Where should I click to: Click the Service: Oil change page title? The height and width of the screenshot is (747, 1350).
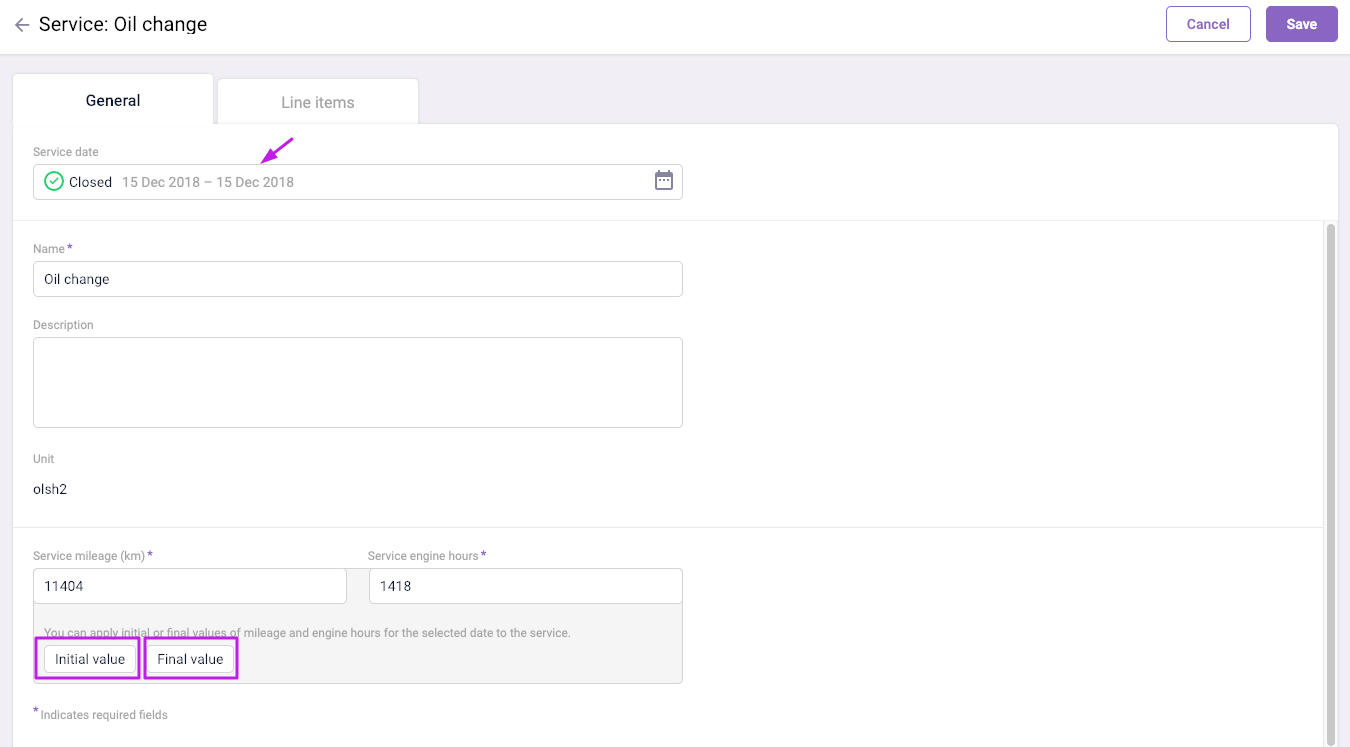point(123,25)
